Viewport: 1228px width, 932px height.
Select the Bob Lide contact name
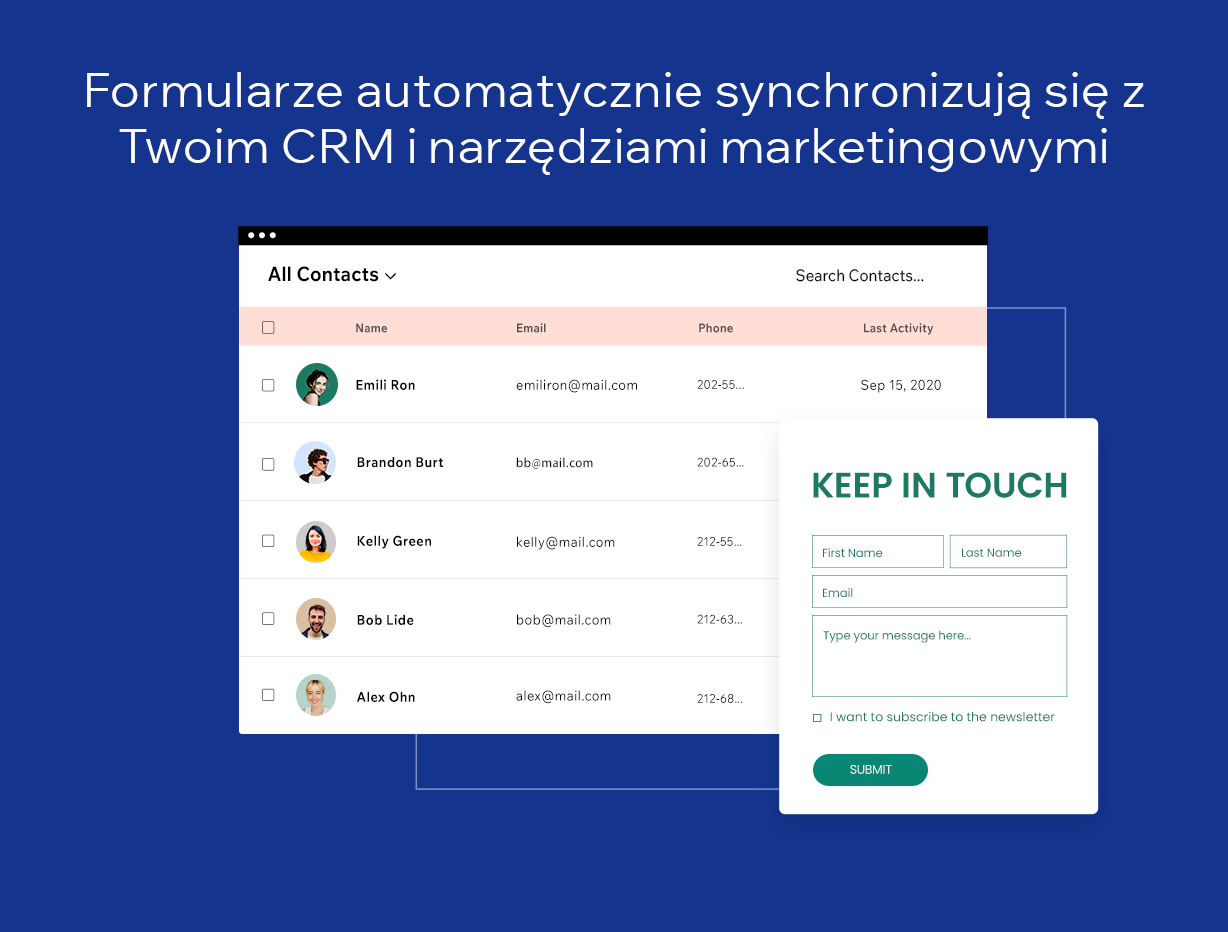385,620
